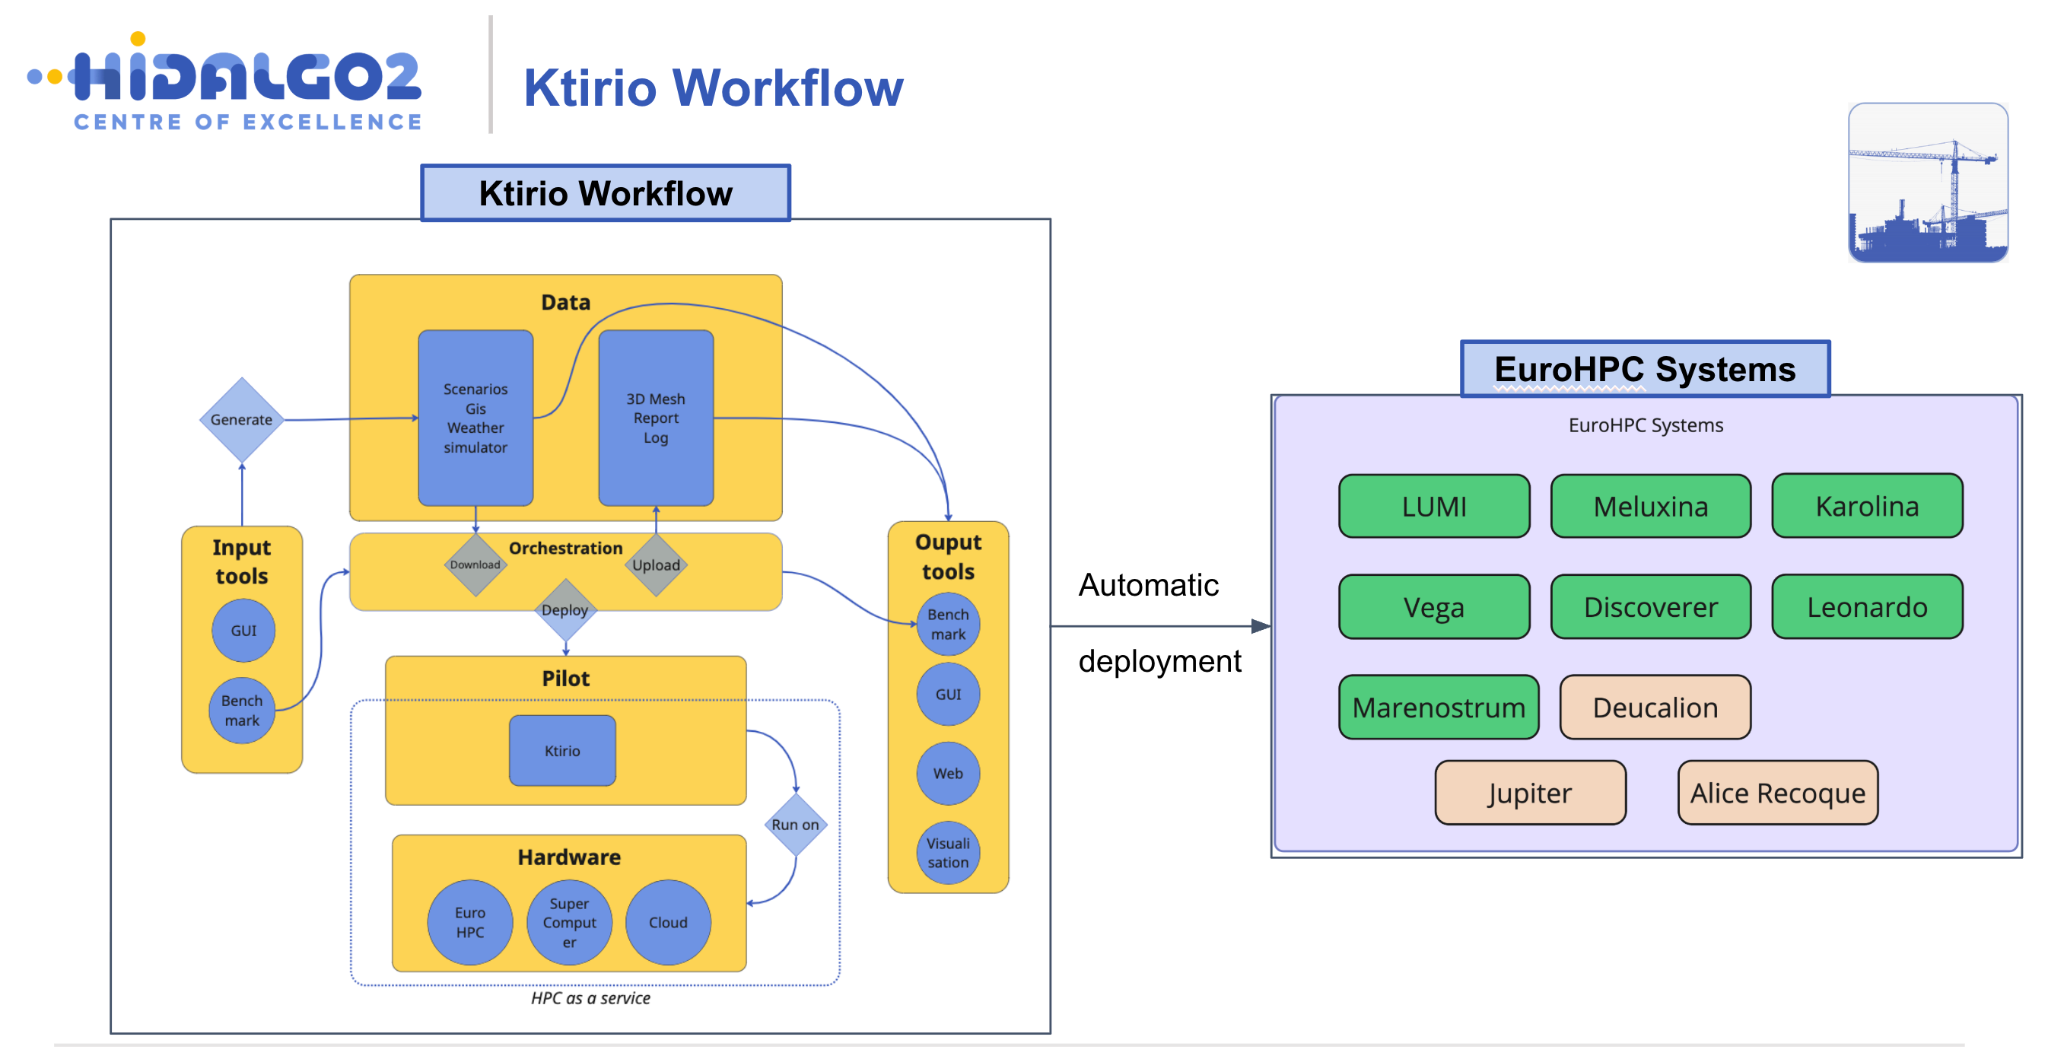Select the Ktirio box inside Pilot
Viewport: 2048px width, 1047px height.
562,751
